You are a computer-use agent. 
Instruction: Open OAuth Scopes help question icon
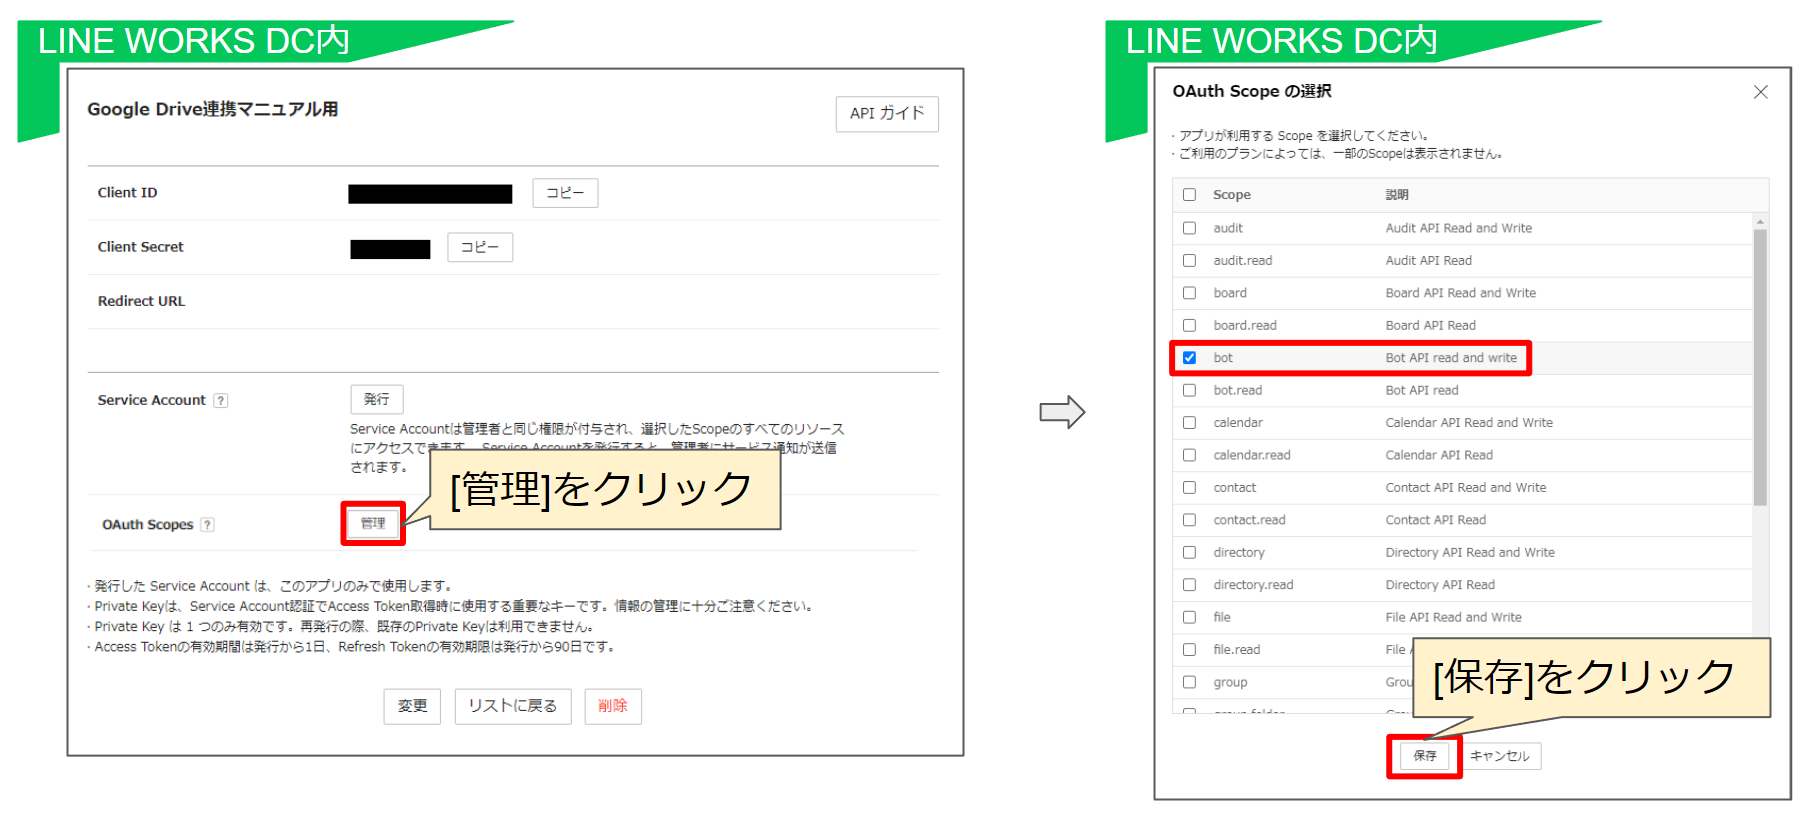pos(207,525)
